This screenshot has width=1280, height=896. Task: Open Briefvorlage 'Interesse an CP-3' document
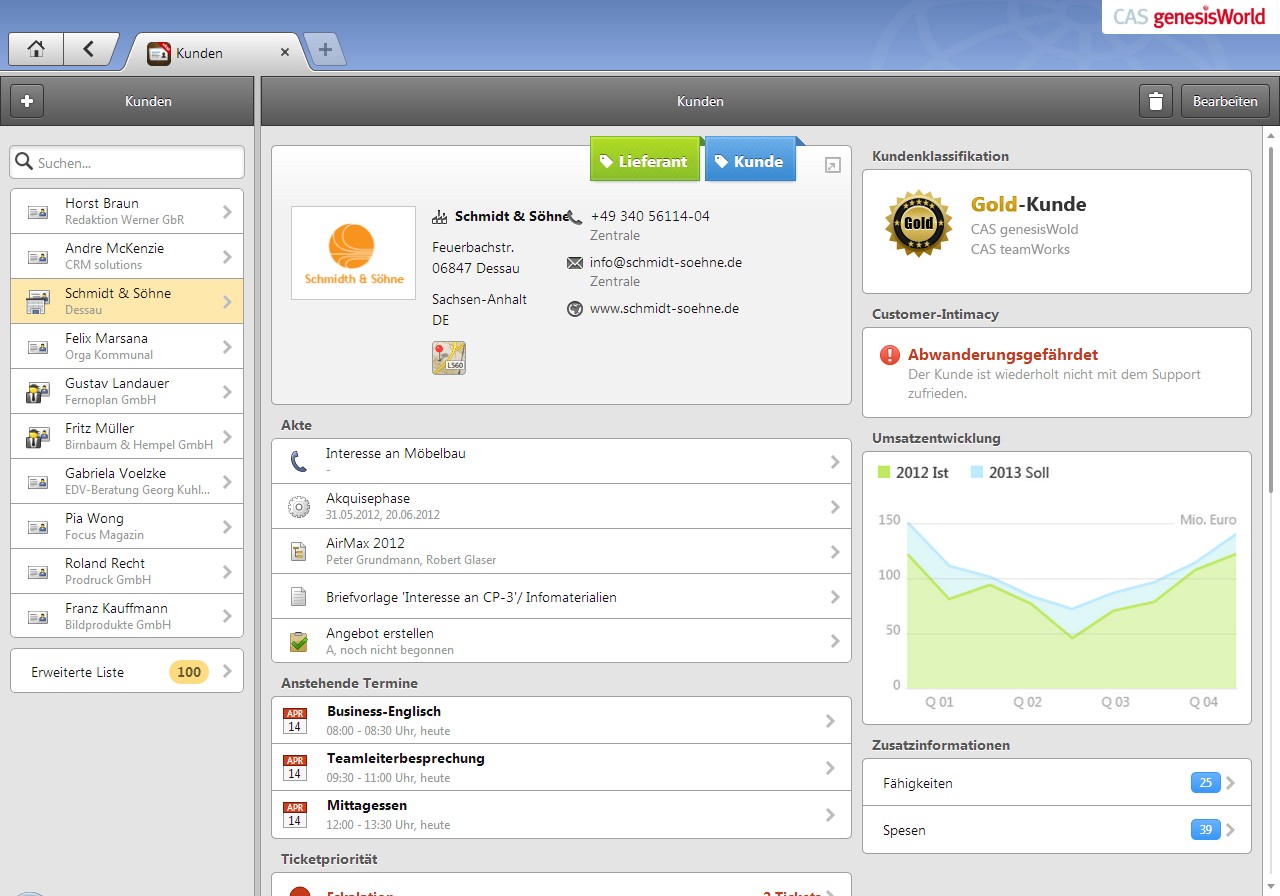tap(561, 596)
